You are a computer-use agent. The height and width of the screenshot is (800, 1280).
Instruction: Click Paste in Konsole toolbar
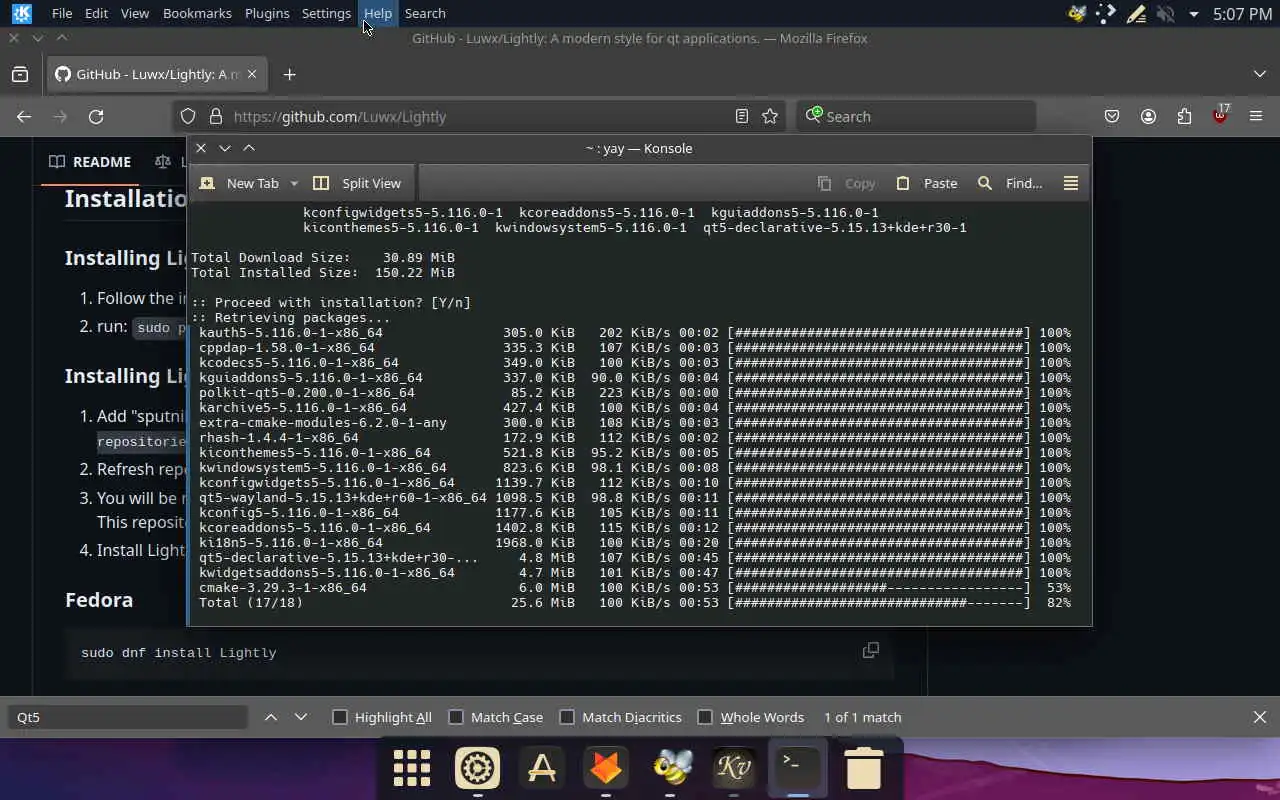click(x=927, y=183)
